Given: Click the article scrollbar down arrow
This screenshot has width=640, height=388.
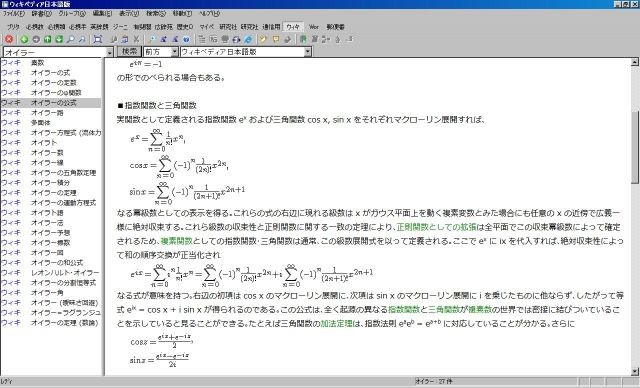Looking at the screenshot, I should click(635, 371).
